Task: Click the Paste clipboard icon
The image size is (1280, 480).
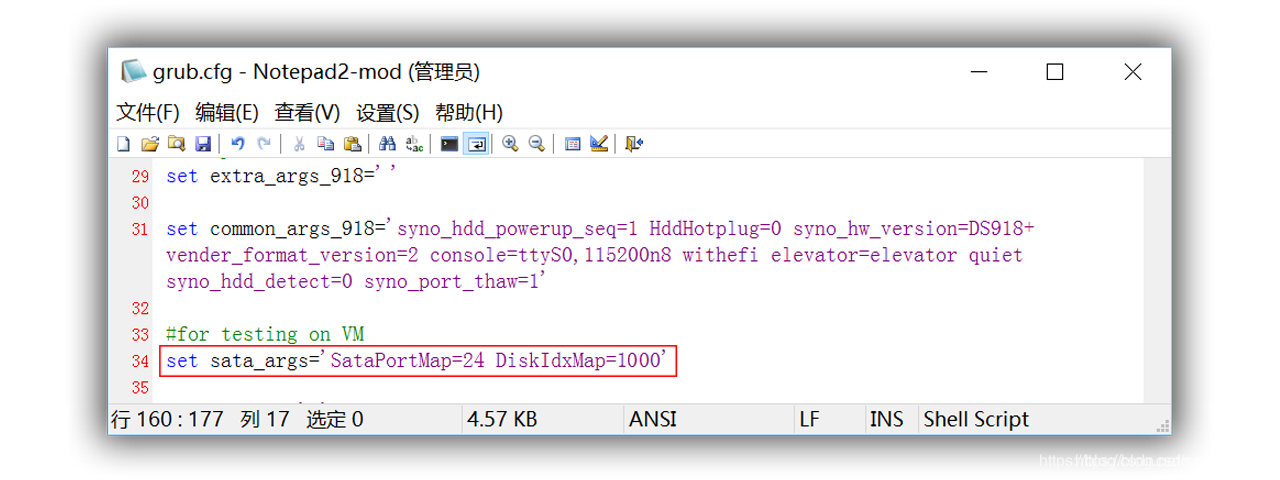Action: point(352,144)
